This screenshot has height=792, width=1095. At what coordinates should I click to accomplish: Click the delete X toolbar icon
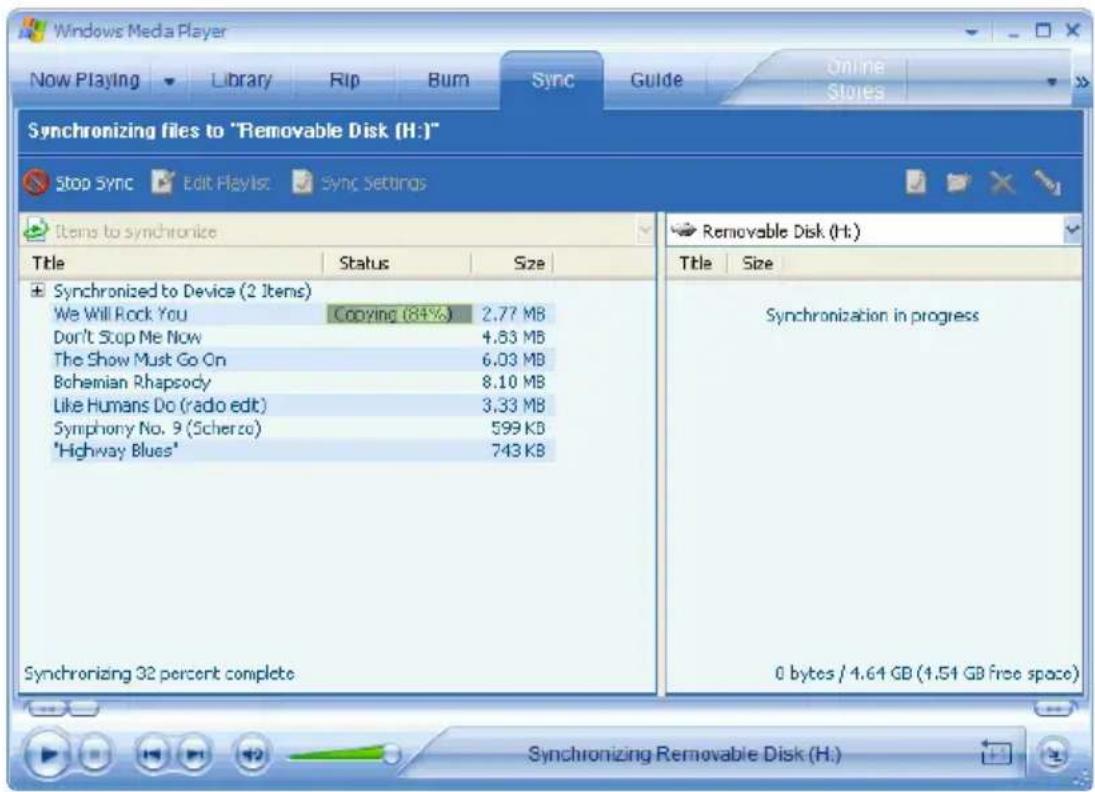pos(1002,183)
